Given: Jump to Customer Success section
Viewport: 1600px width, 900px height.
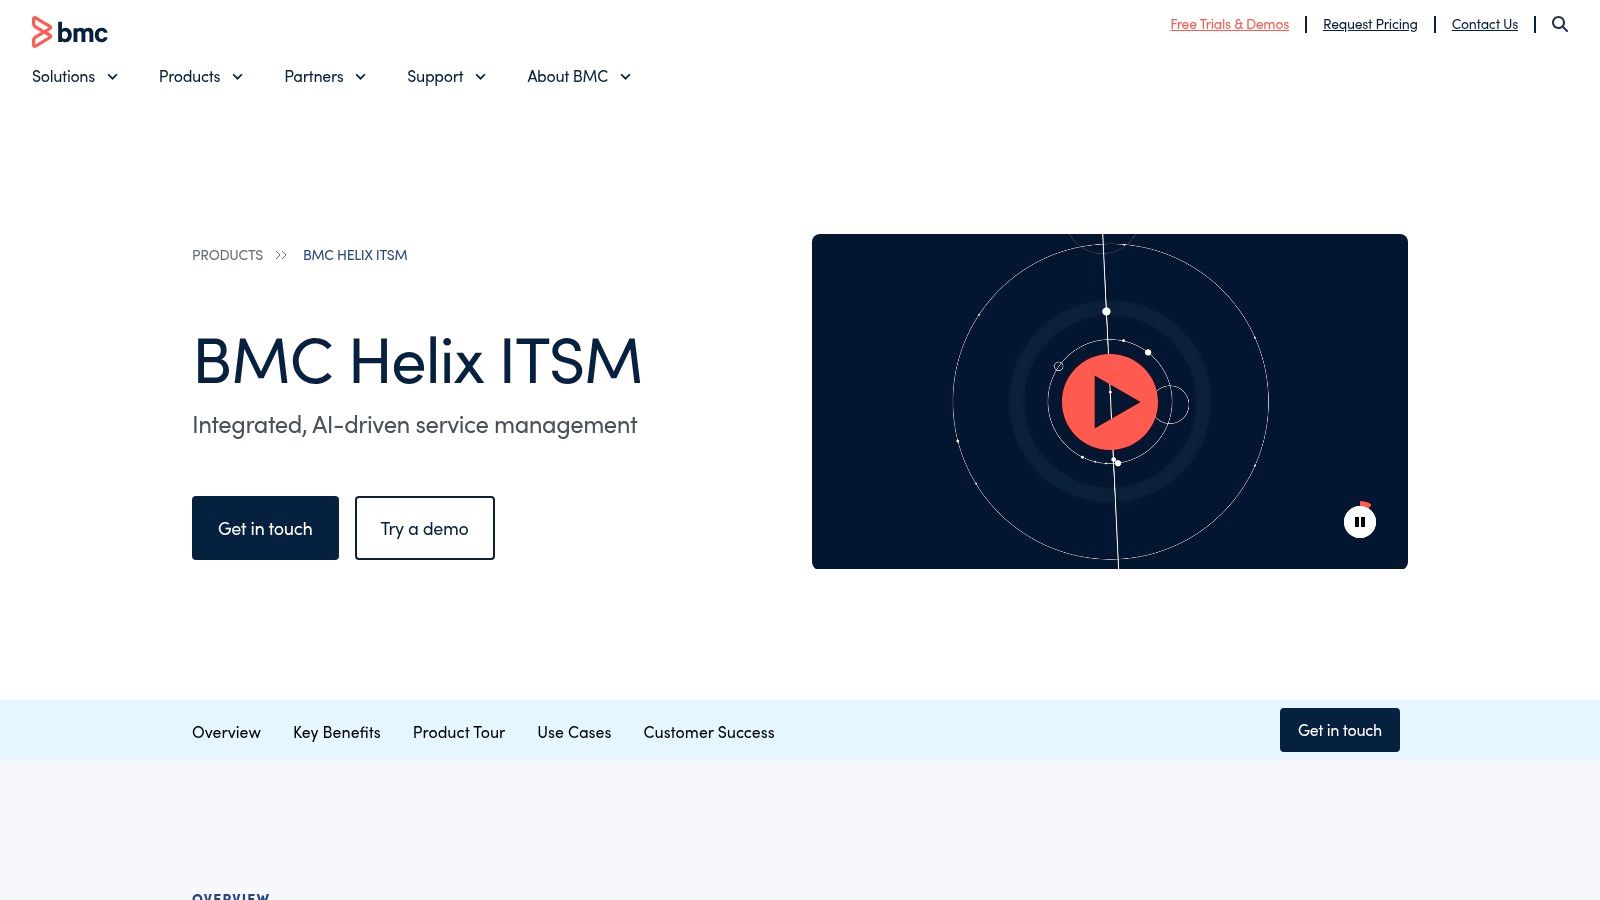Looking at the screenshot, I should (709, 732).
